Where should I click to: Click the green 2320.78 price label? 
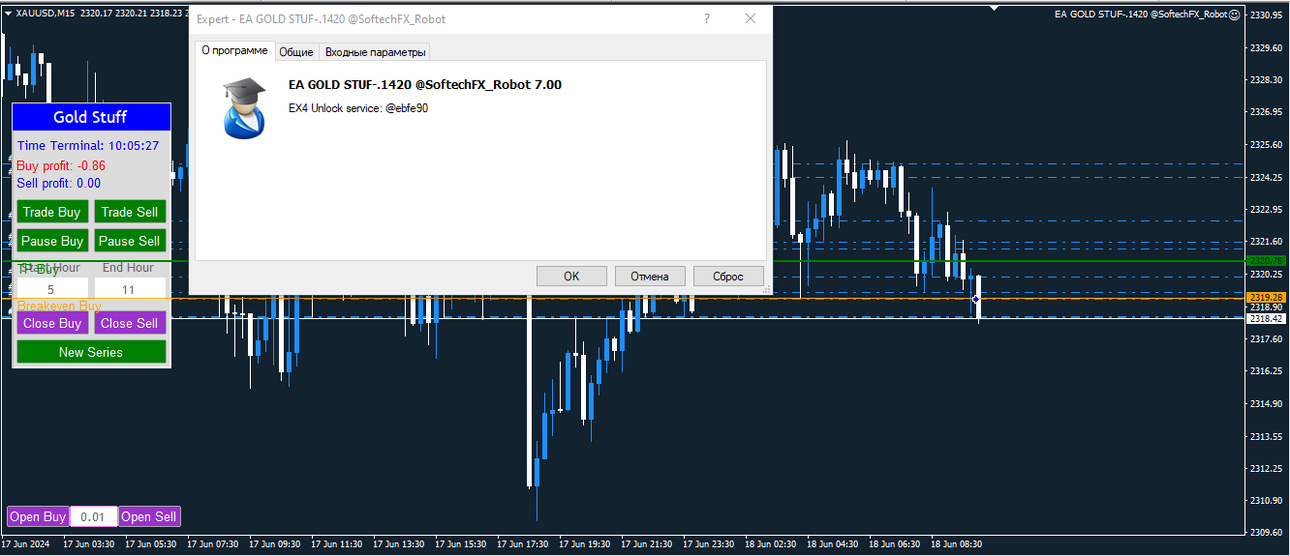point(1267,261)
